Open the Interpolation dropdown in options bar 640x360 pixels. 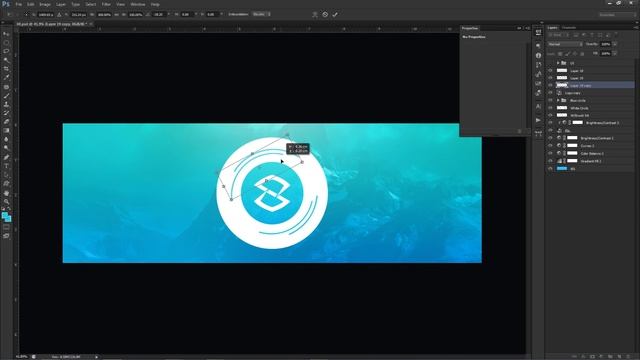(261, 14)
